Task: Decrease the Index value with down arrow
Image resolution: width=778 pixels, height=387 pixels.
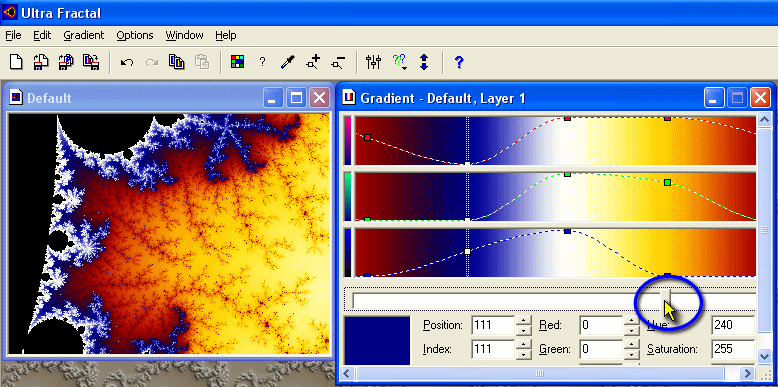Action: 523,354
